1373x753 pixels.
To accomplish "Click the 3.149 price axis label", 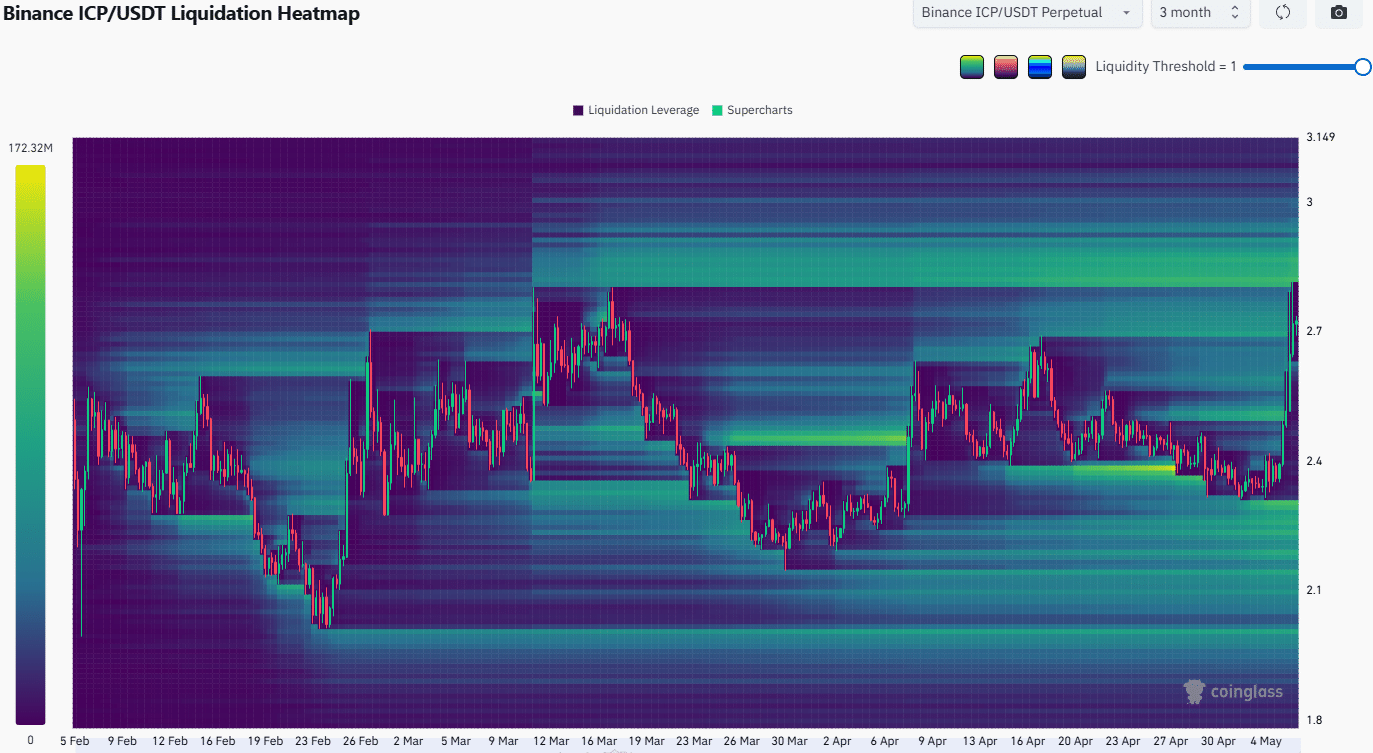I will [x=1321, y=137].
